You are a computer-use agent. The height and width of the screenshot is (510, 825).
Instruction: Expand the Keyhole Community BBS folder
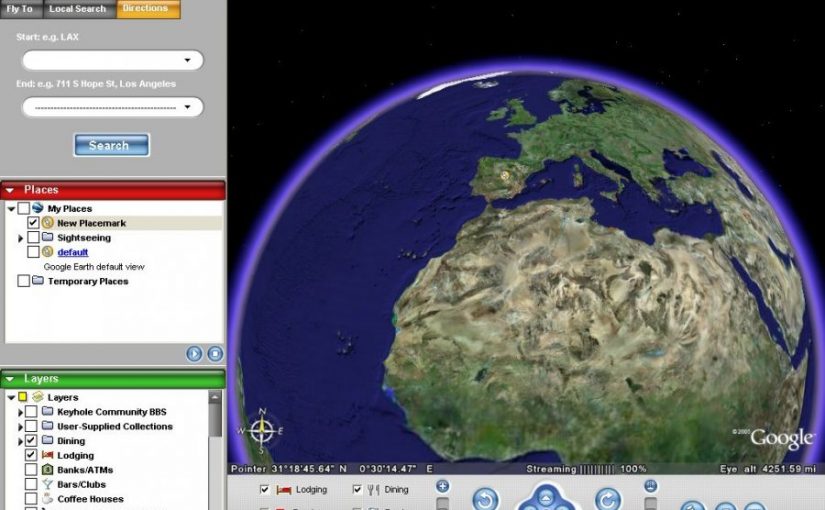point(21,413)
